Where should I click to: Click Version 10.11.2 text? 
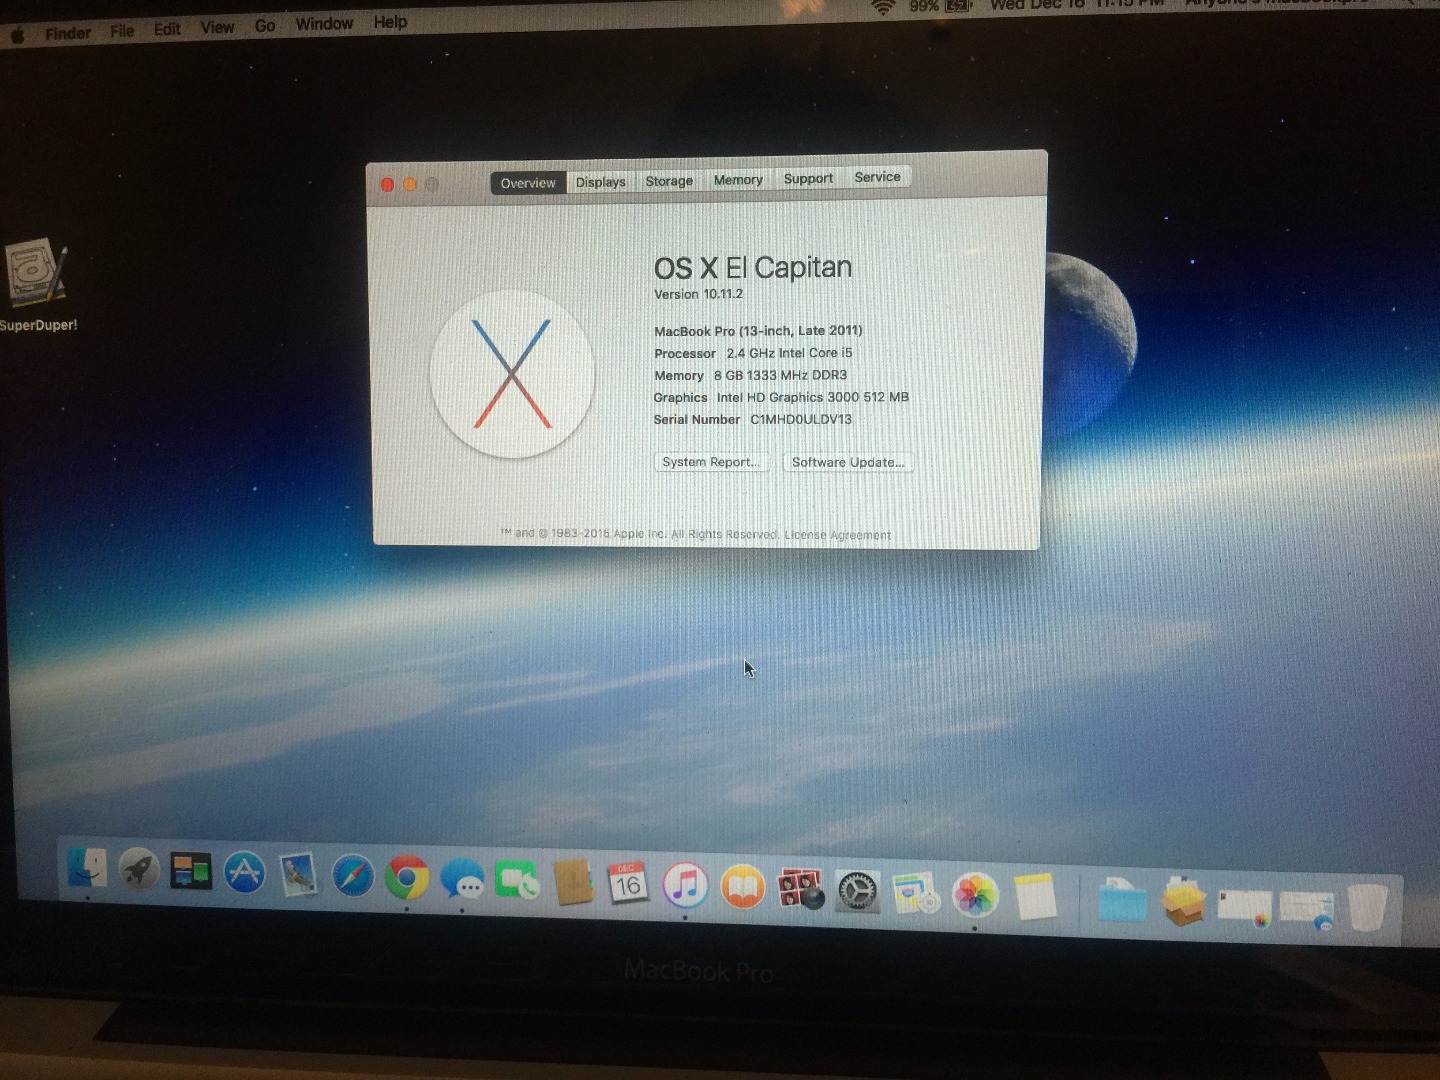[698, 294]
